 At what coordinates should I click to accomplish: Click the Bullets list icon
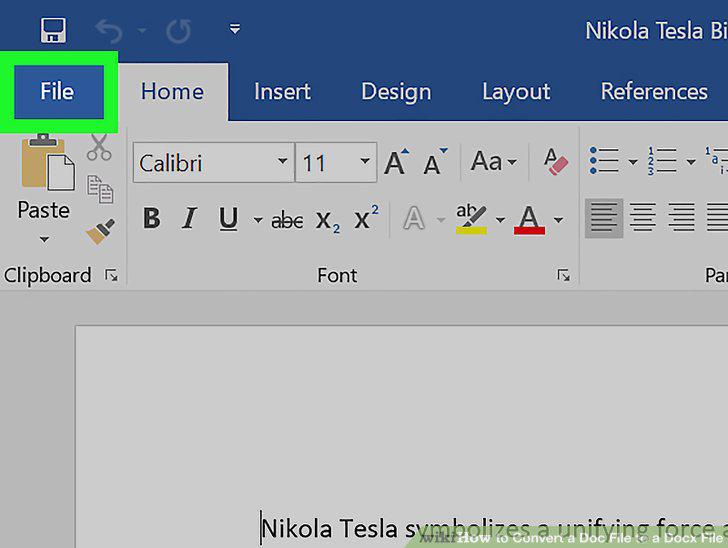tap(604, 160)
